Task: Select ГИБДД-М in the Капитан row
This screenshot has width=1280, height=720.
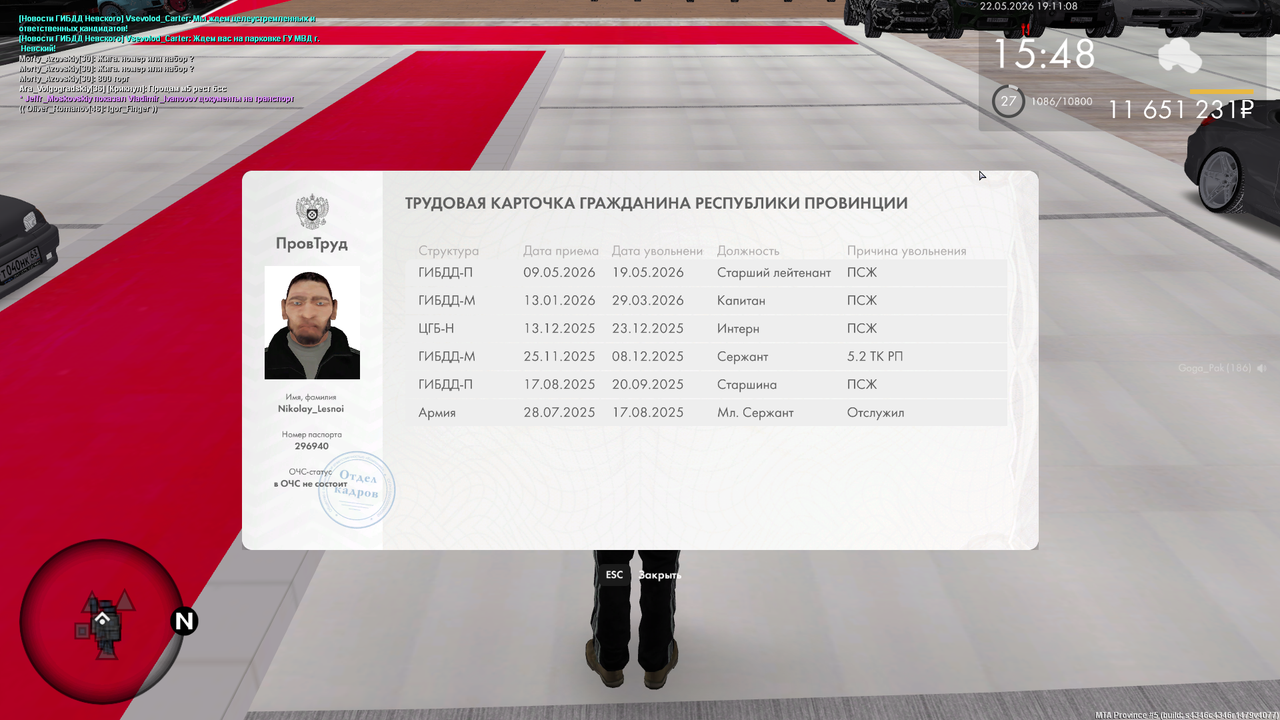Action: 447,301
